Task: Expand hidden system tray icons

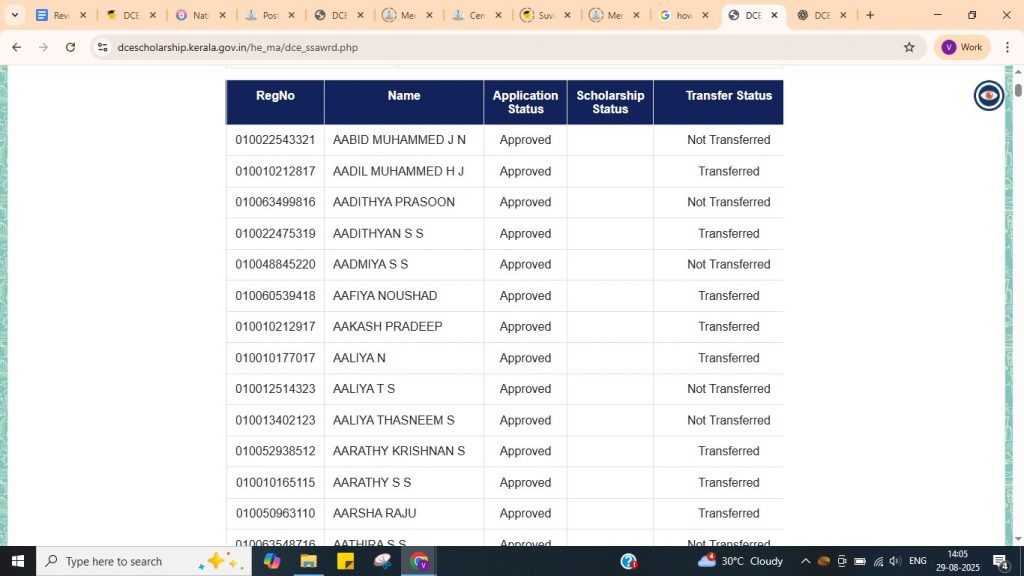Action: [805, 561]
